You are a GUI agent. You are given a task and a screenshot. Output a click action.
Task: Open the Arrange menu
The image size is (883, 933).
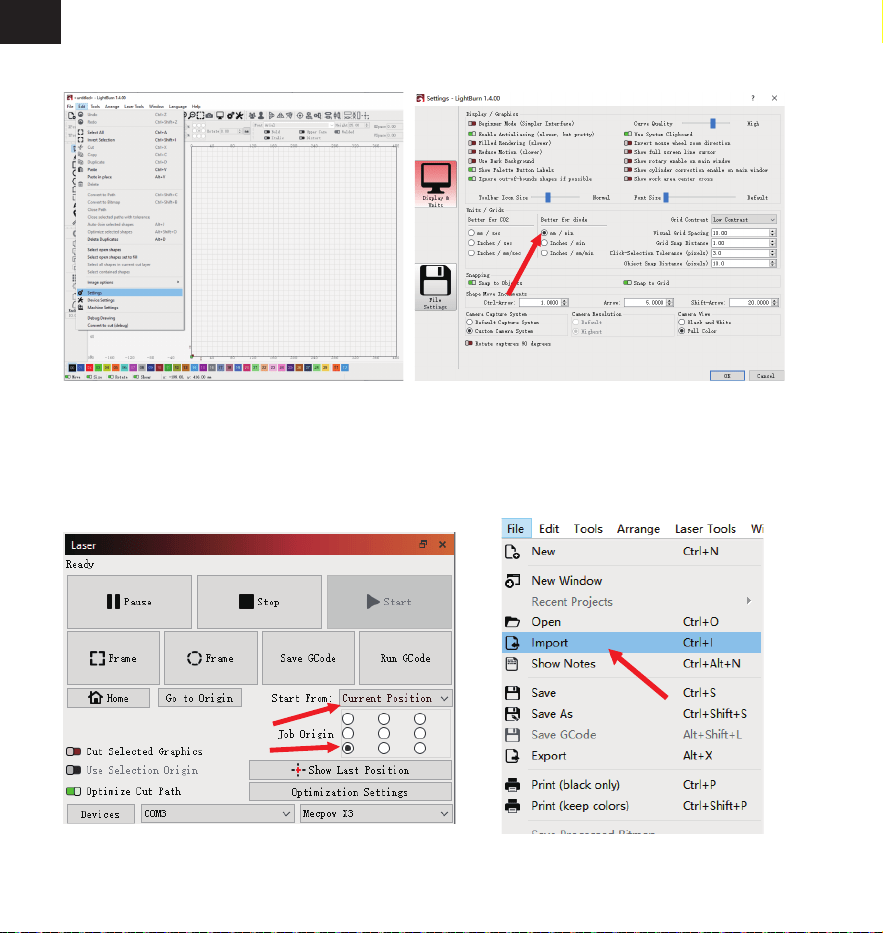click(638, 529)
